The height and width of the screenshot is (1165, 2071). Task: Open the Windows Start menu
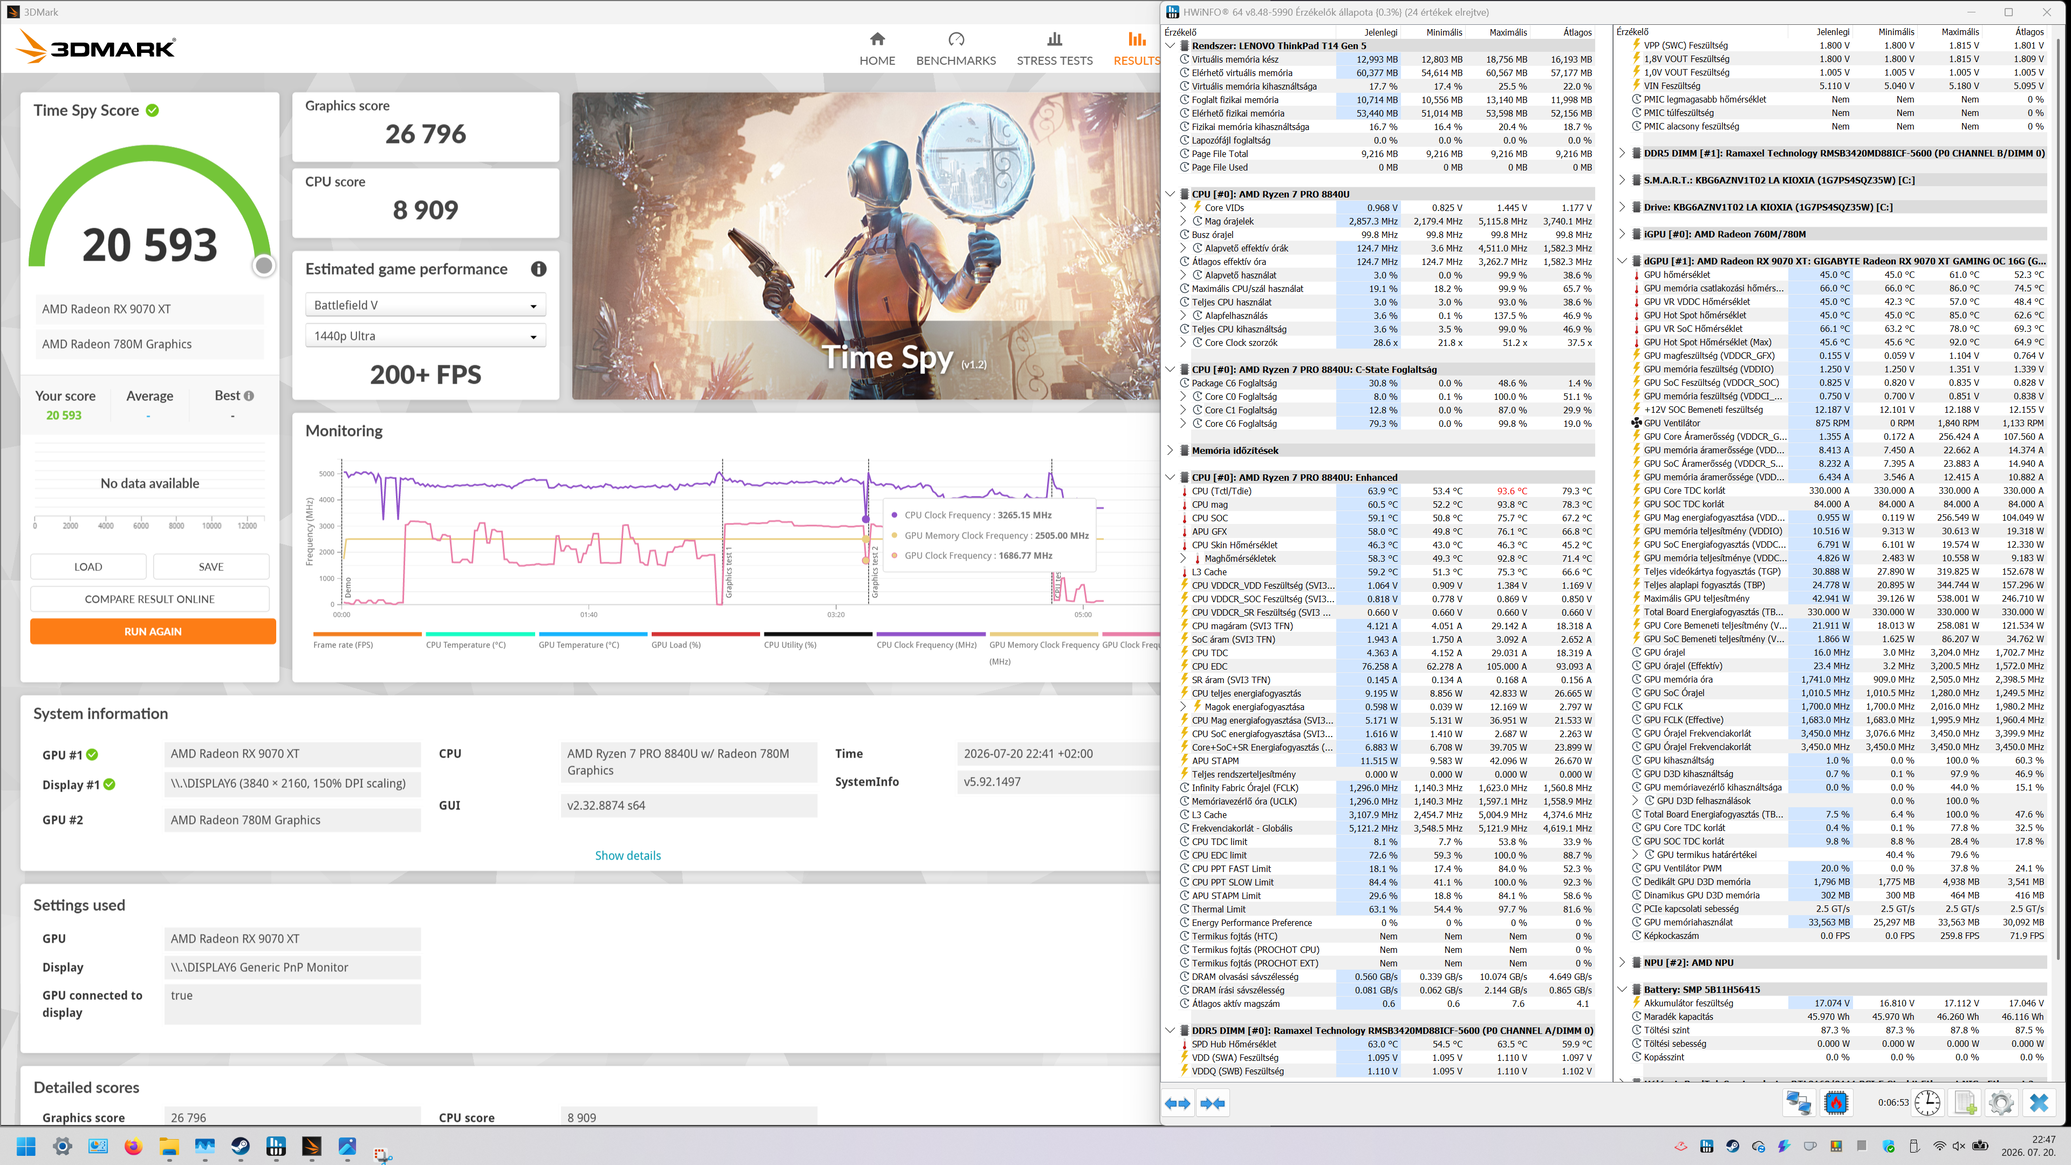pos(26,1146)
